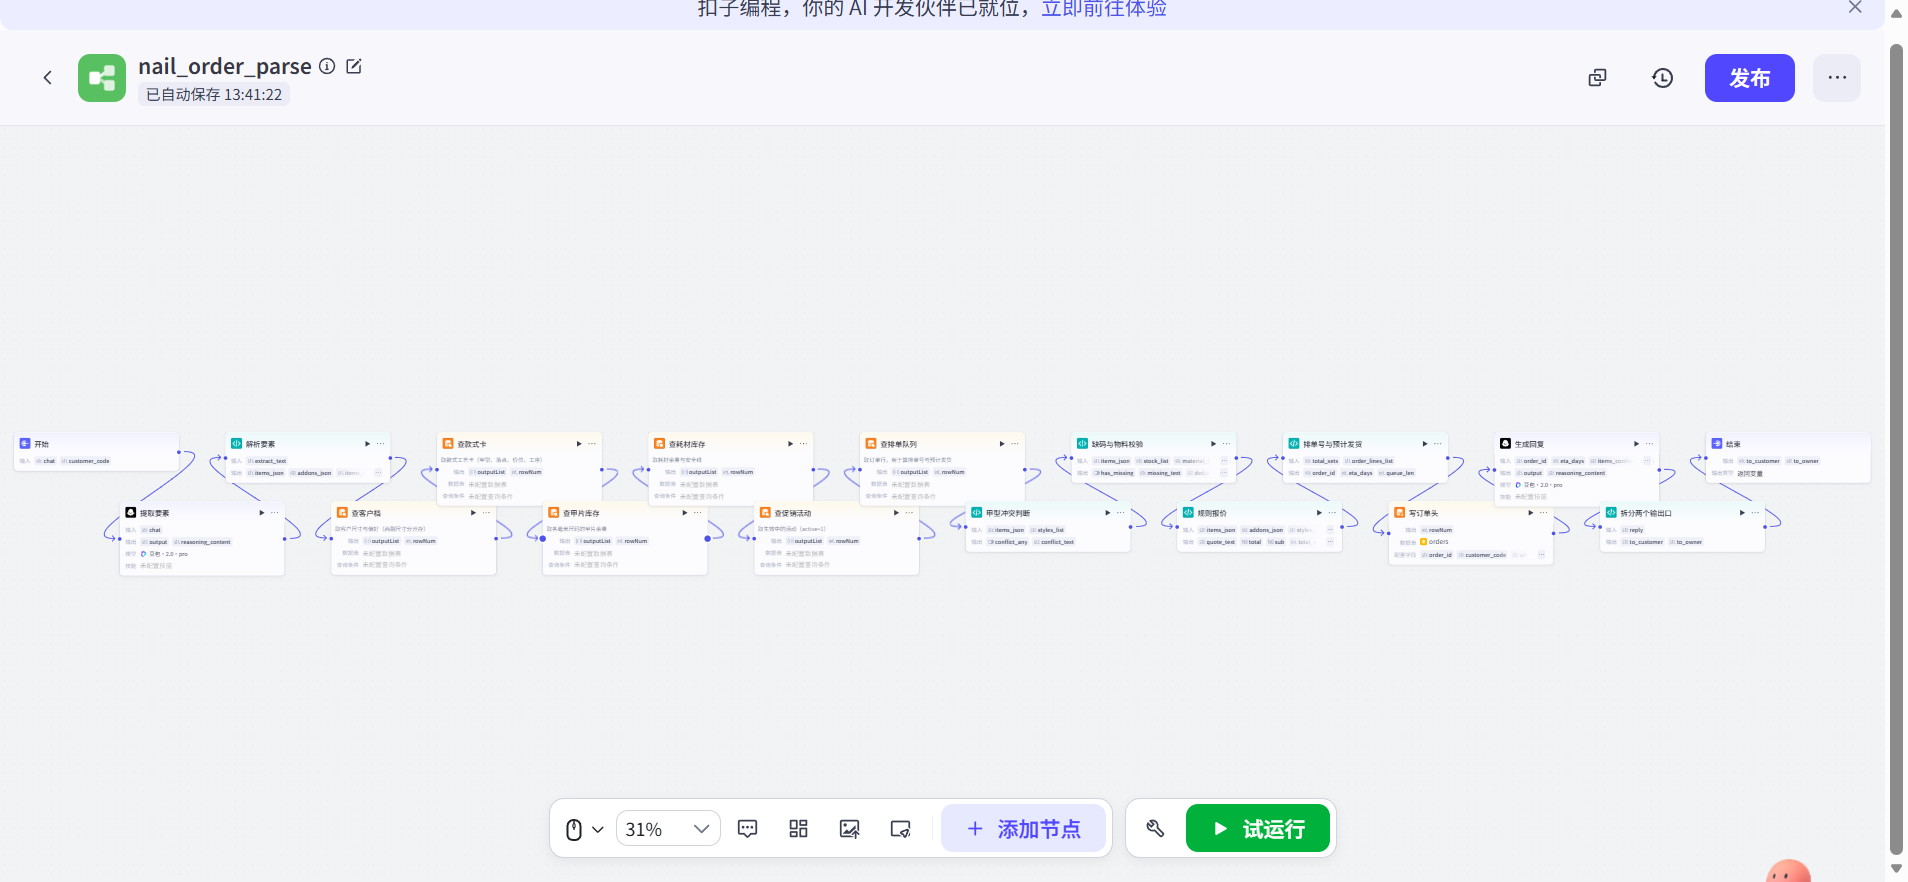Click the image export icon in toolbar

(850, 829)
